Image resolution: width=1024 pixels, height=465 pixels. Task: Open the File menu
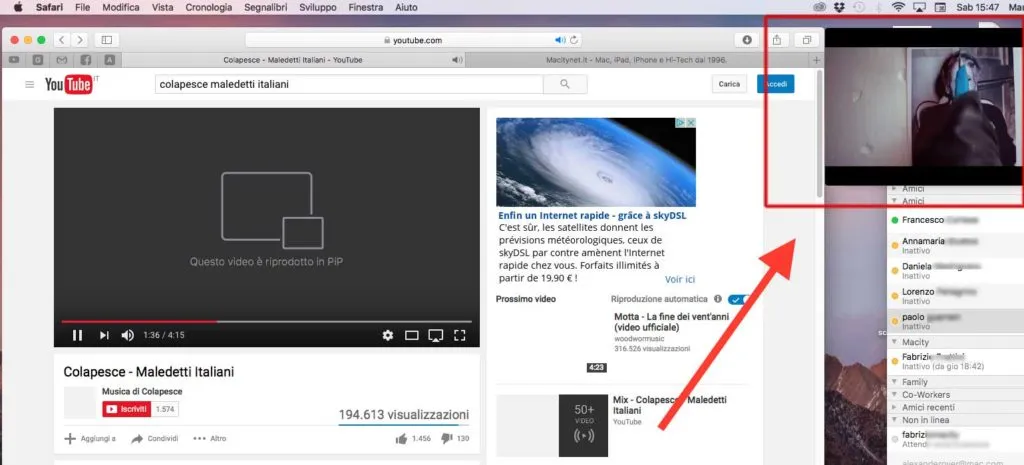click(x=83, y=7)
